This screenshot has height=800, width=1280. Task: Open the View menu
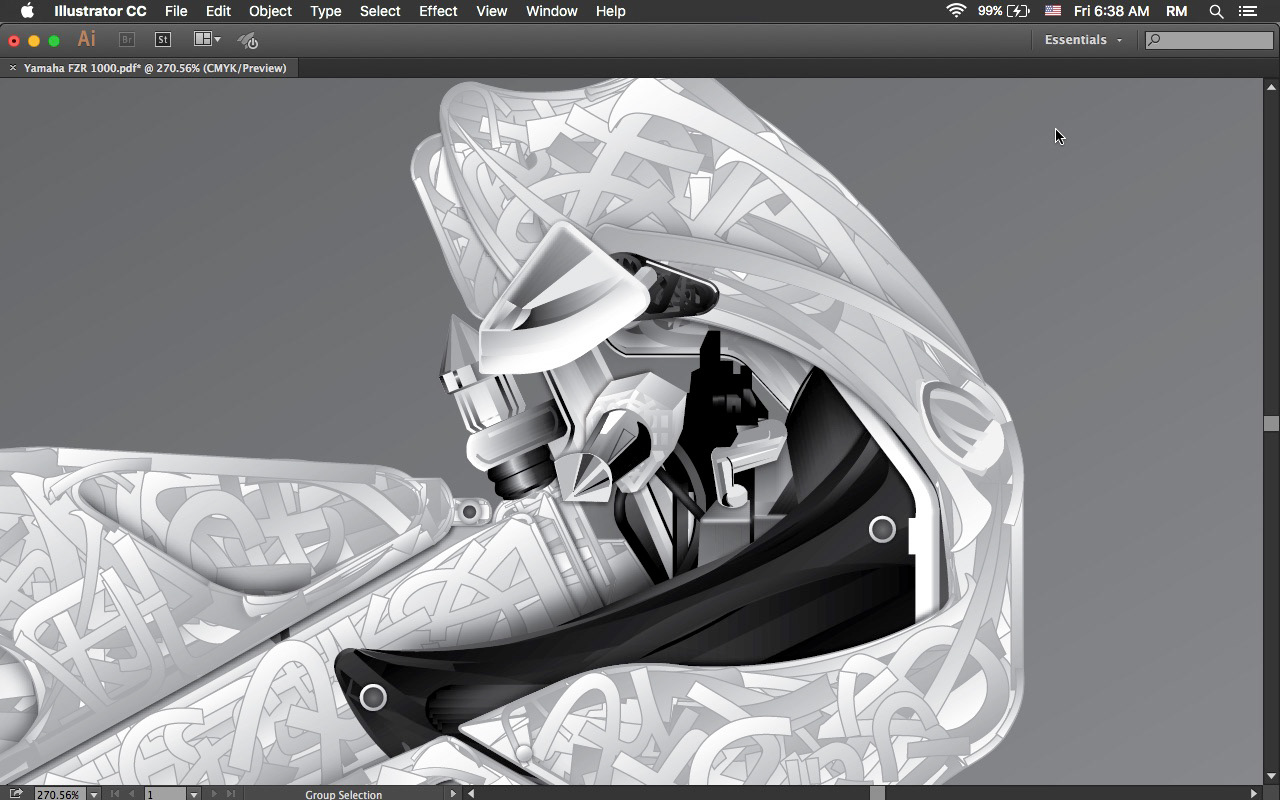click(491, 11)
